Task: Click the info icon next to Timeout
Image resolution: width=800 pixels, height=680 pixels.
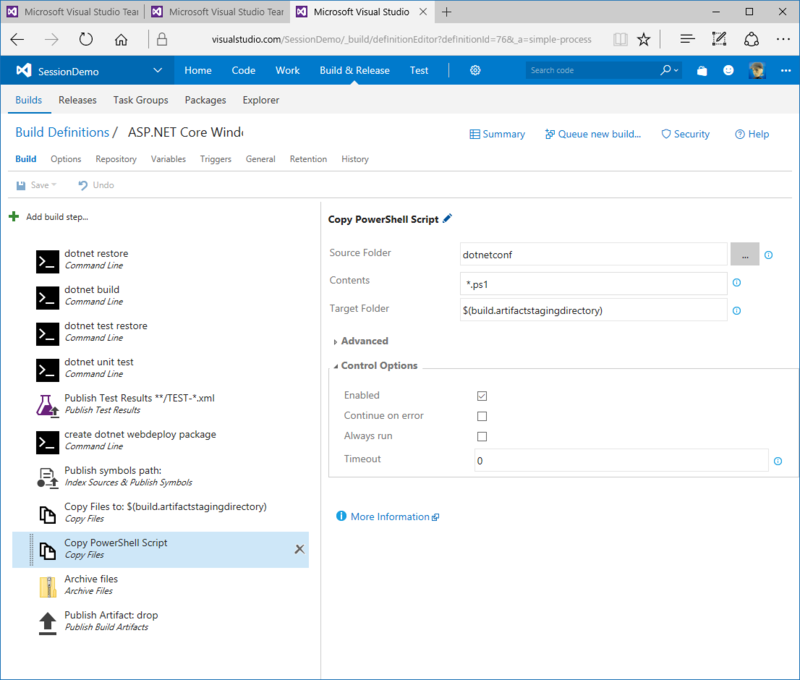Action: tap(778, 461)
